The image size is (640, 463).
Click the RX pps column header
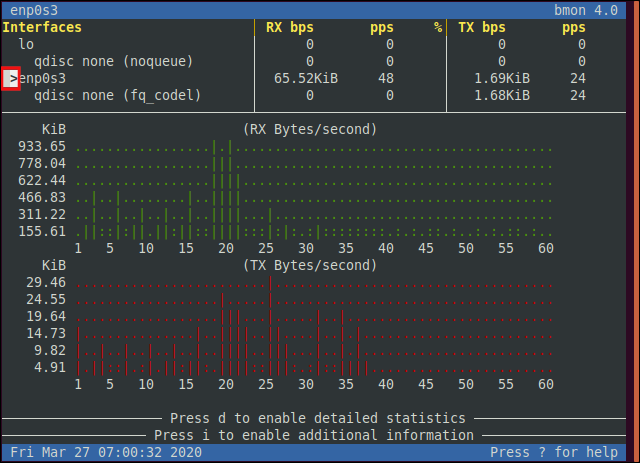[382, 27]
